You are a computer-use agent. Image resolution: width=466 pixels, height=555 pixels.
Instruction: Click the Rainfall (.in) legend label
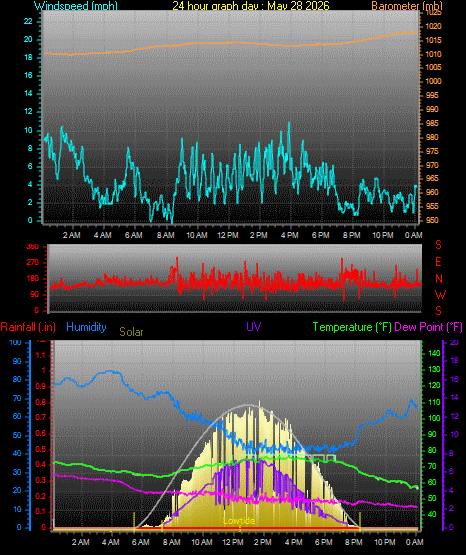click(28, 327)
